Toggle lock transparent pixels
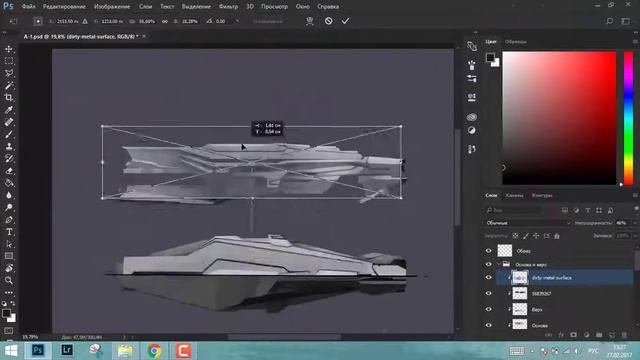This screenshot has width=640, height=360. (516, 236)
